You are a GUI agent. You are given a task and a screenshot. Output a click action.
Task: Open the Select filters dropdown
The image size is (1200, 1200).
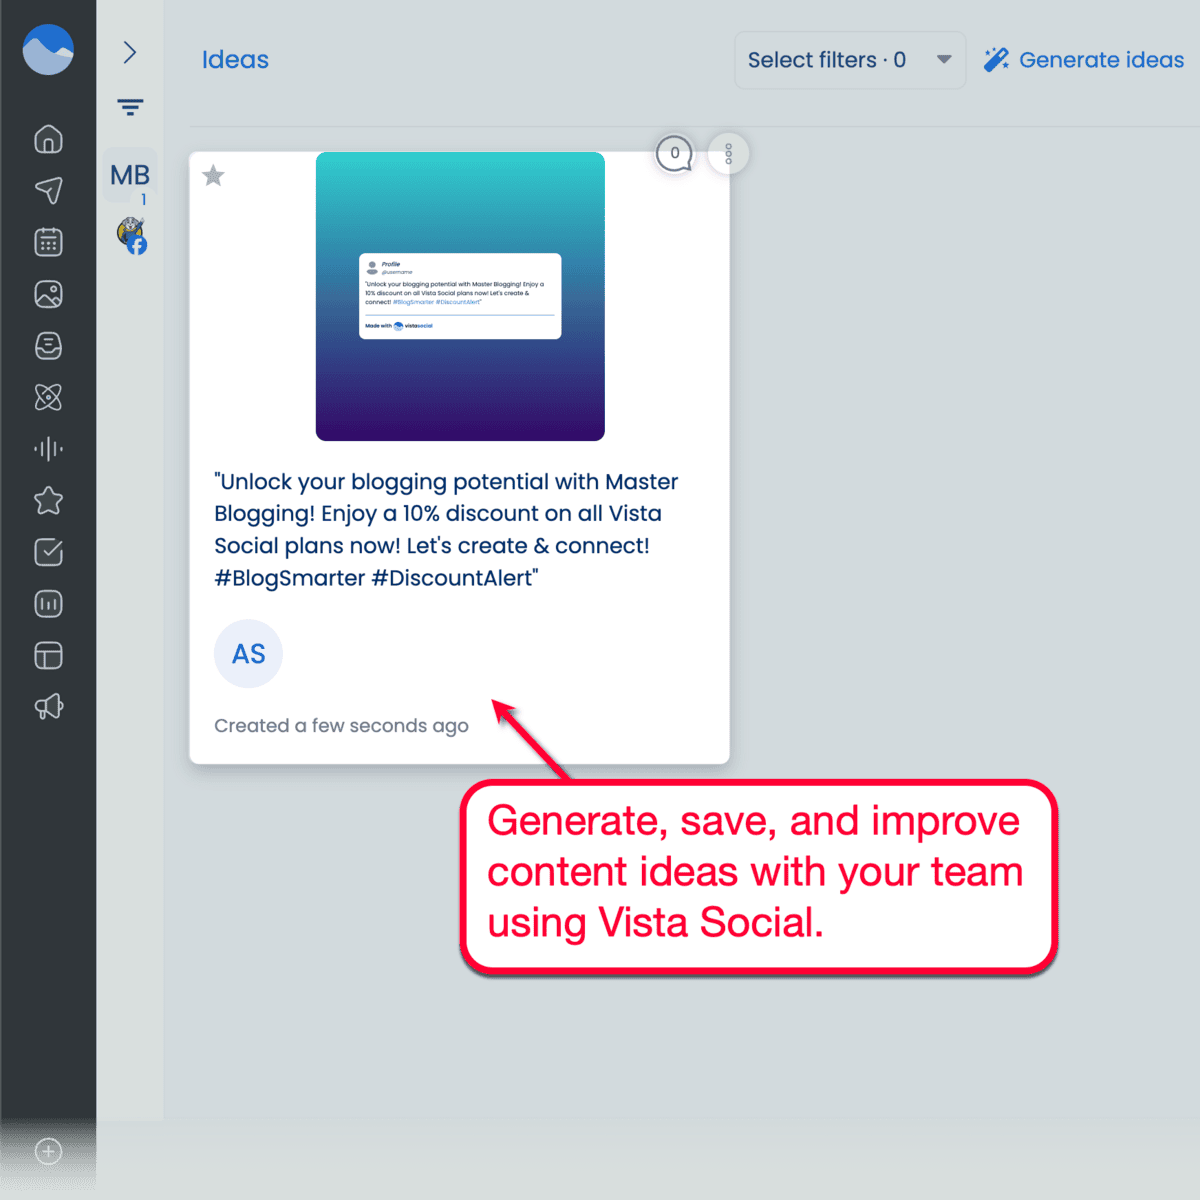tap(849, 59)
